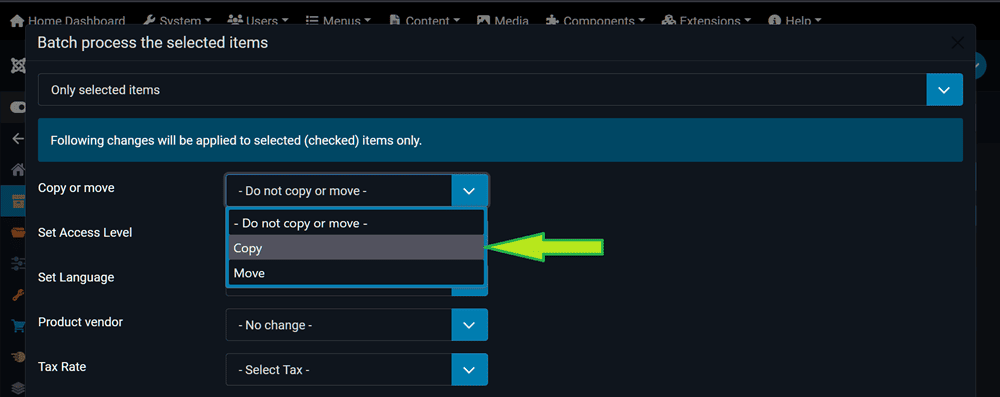1000x397 pixels.
Task: Click the home icon in the sidebar
Action: pos(18,170)
